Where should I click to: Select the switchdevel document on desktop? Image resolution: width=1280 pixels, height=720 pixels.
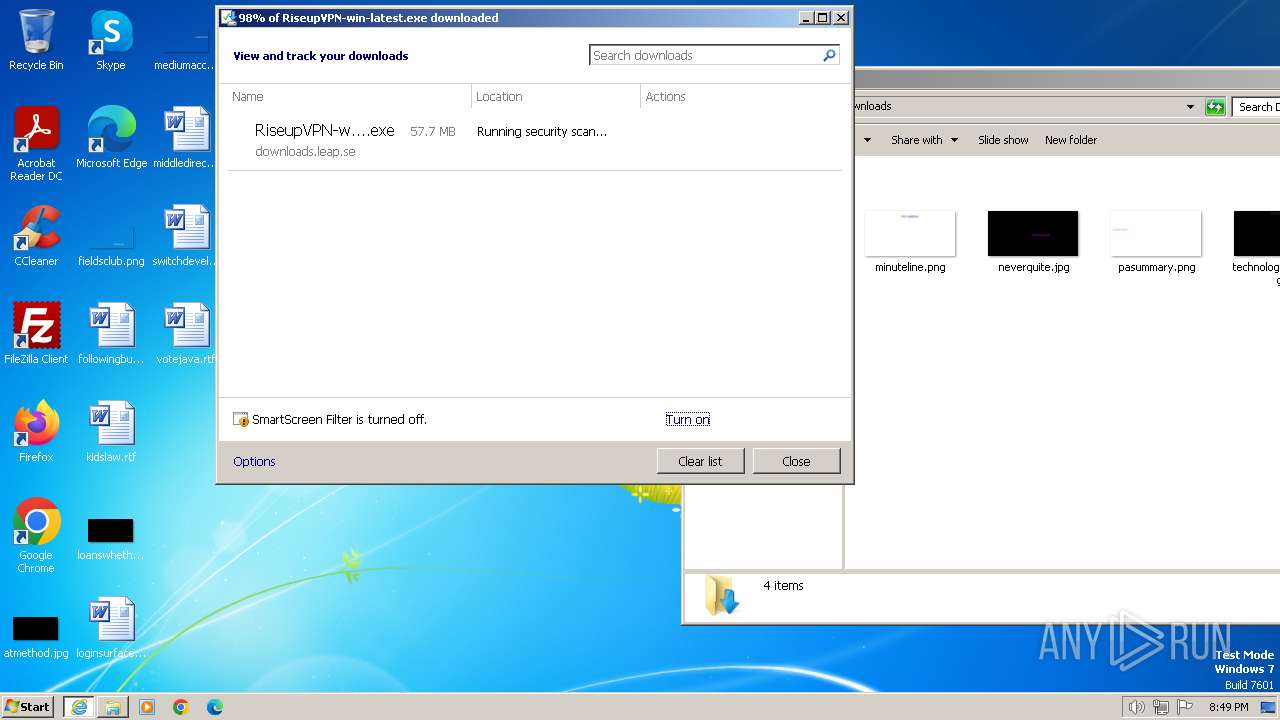185,236
